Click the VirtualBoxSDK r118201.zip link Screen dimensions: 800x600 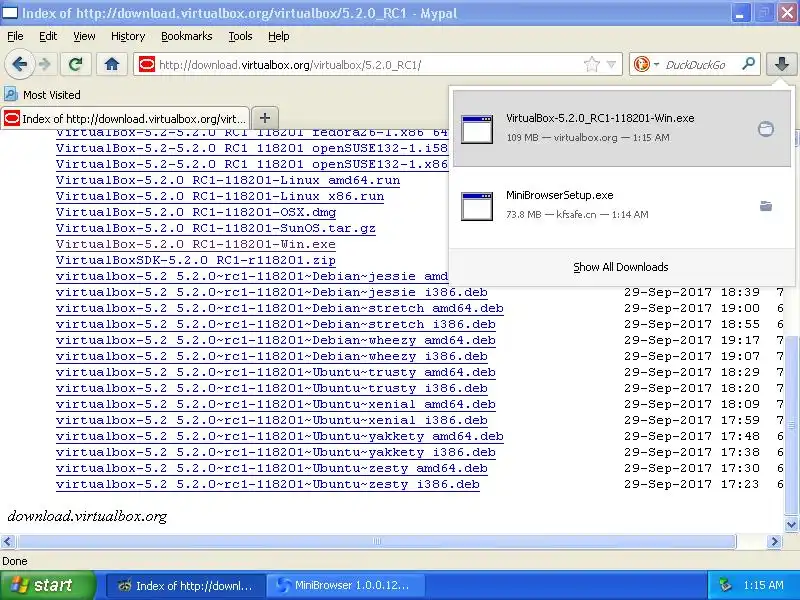point(196,260)
